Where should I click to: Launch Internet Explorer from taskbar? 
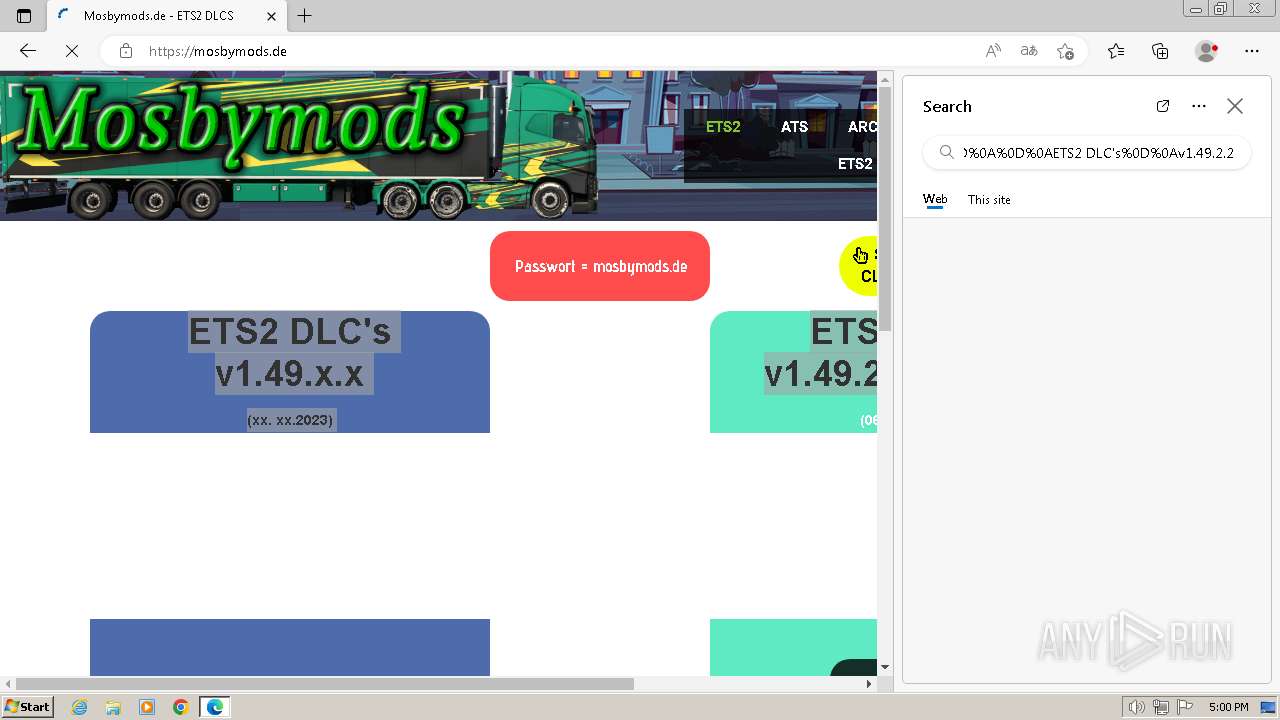(79, 707)
